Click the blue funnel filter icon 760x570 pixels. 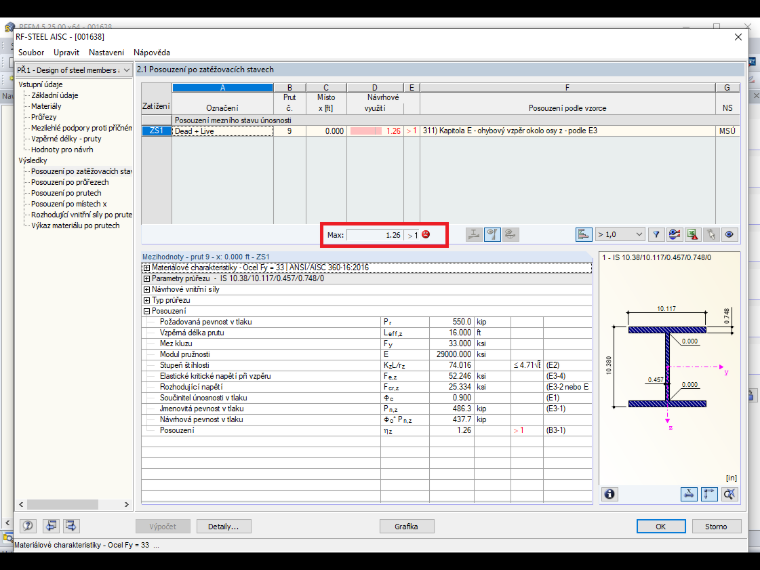pos(656,235)
